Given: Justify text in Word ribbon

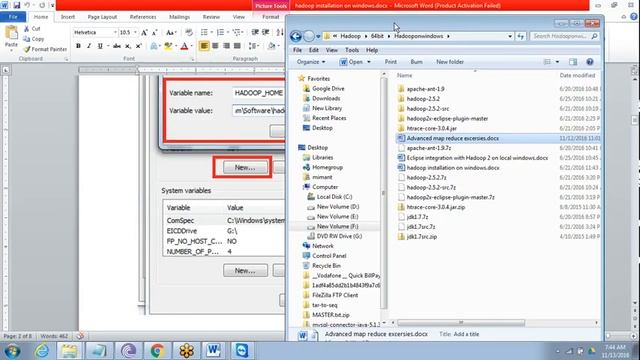Looking at the screenshot, I should point(237,46).
